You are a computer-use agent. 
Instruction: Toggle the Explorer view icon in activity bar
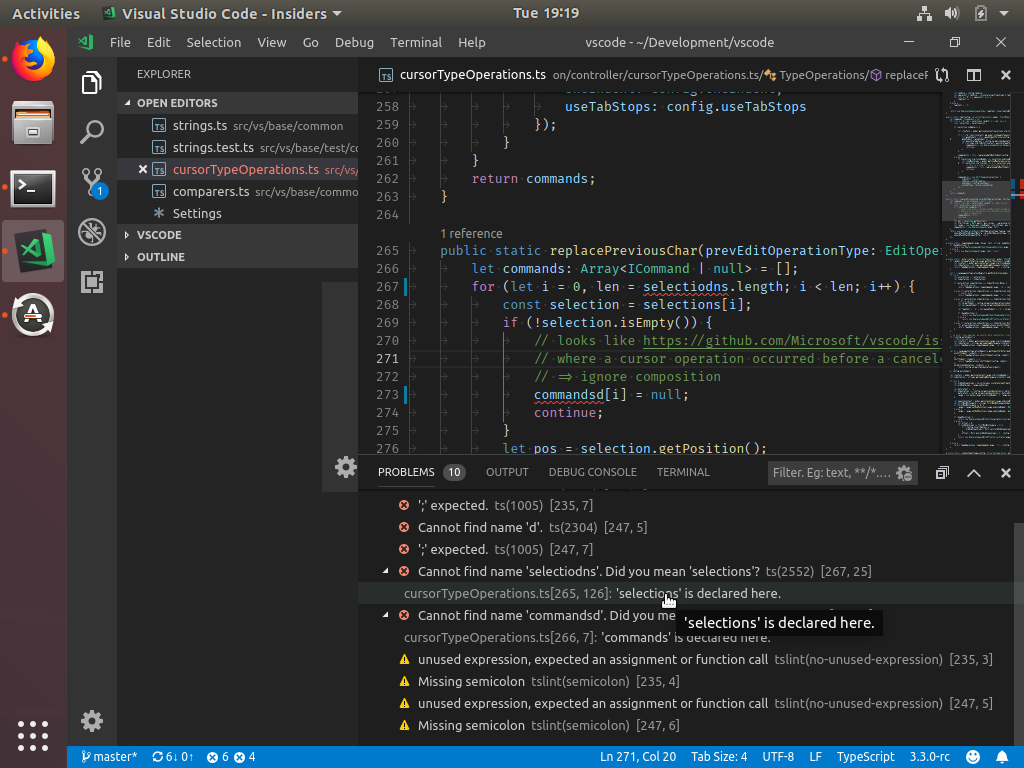[92, 82]
